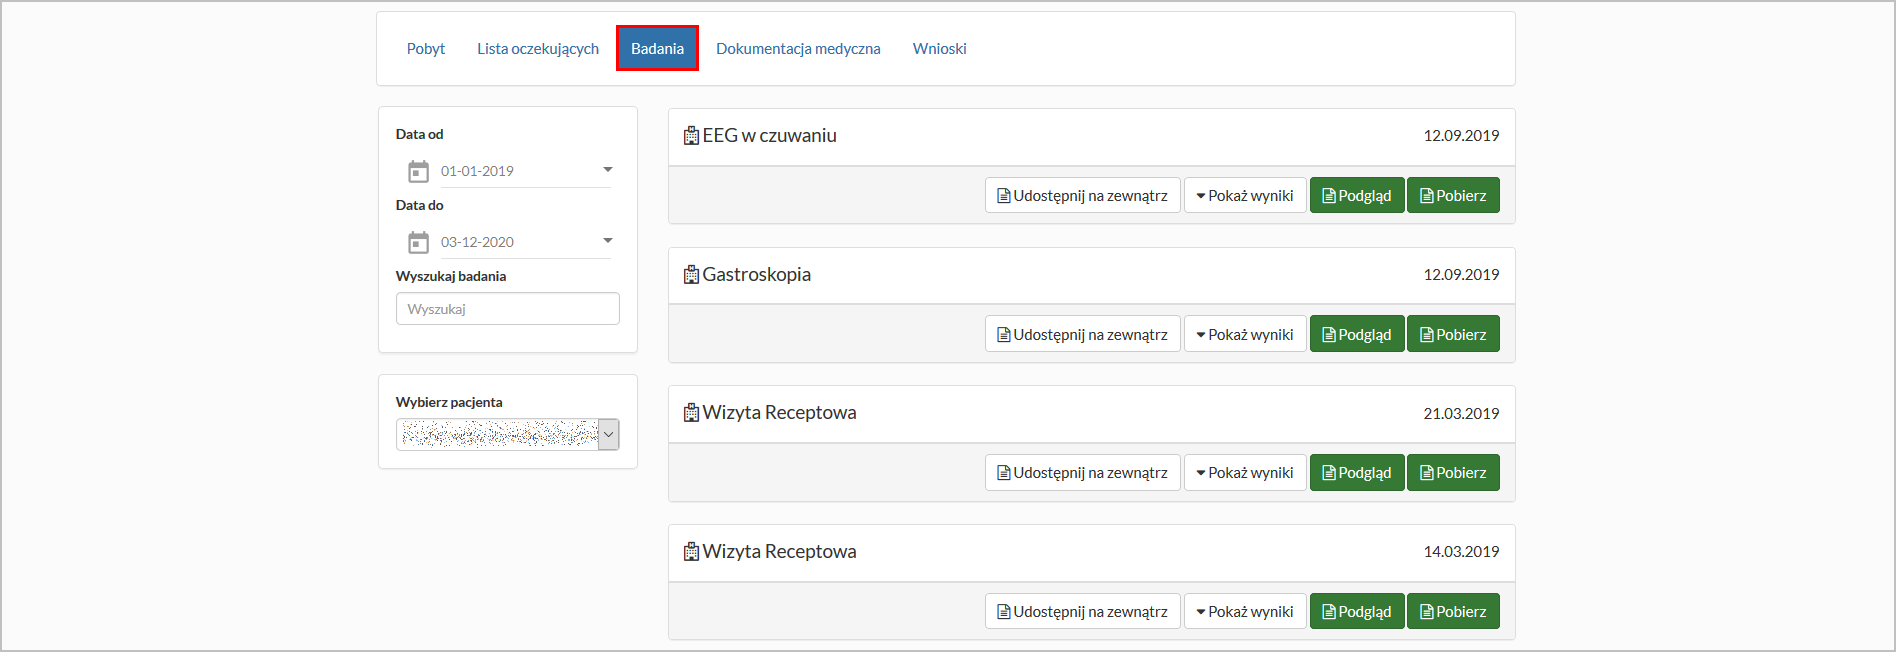1896x652 pixels.
Task: Expand Pokaż wyniki for Gastroskopia
Action: pyautogui.click(x=1245, y=335)
